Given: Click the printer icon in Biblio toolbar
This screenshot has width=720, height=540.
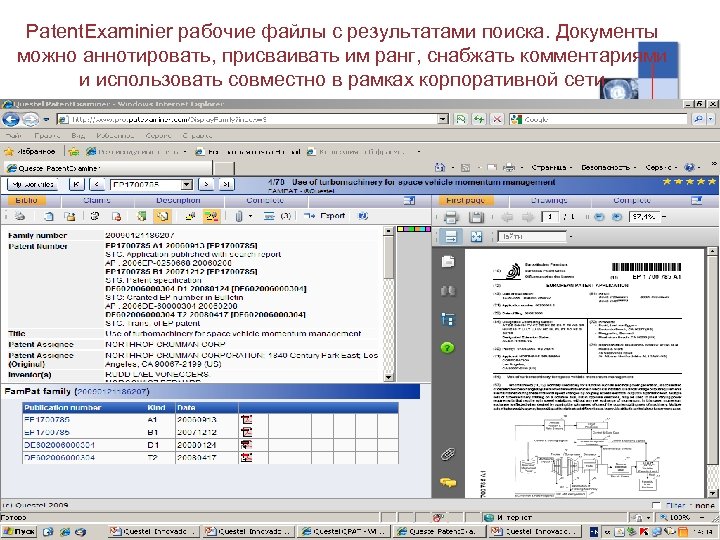Looking at the screenshot, I should [20, 216].
